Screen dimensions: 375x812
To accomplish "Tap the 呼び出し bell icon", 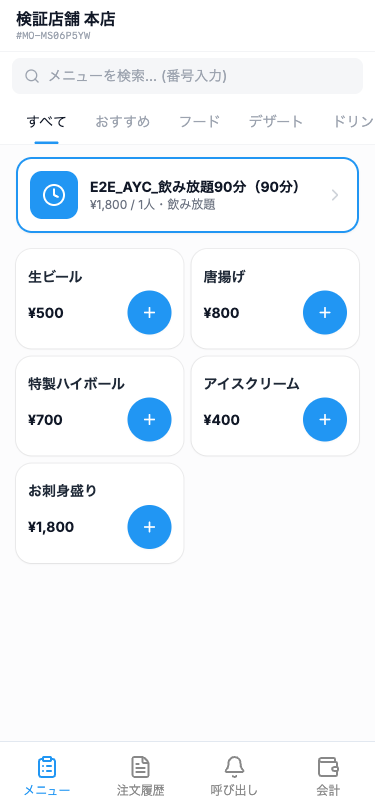I will coord(234,767).
